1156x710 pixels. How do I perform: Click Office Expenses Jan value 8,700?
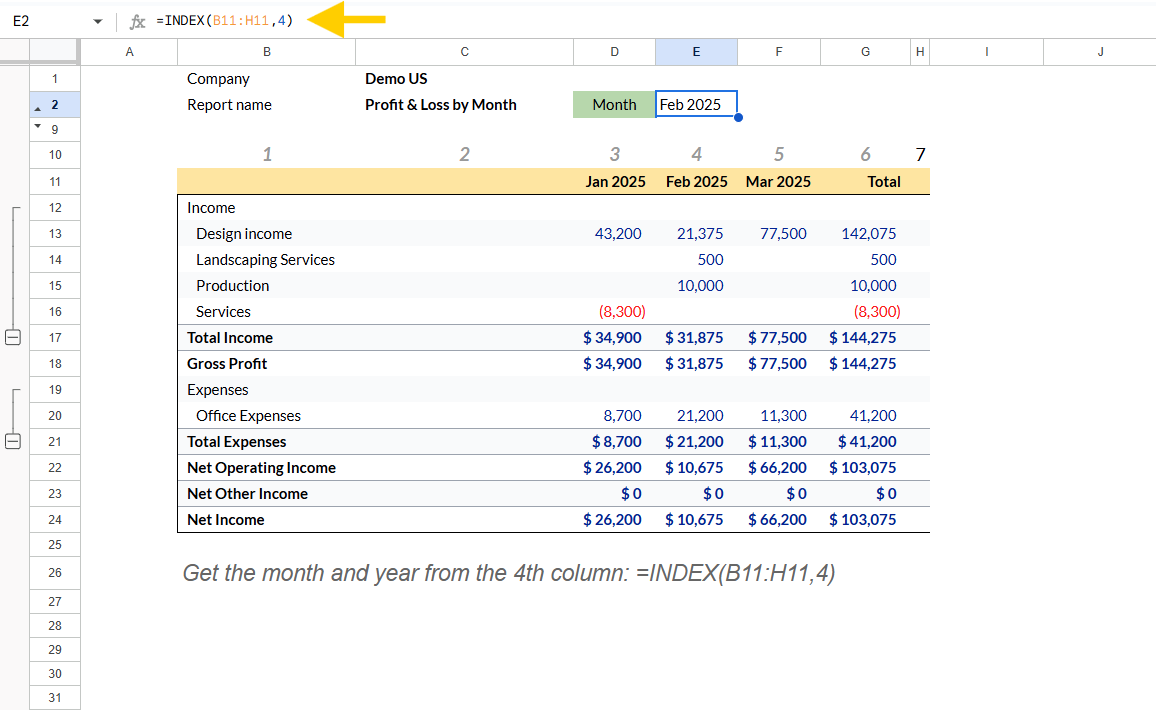tap(622, 416)
